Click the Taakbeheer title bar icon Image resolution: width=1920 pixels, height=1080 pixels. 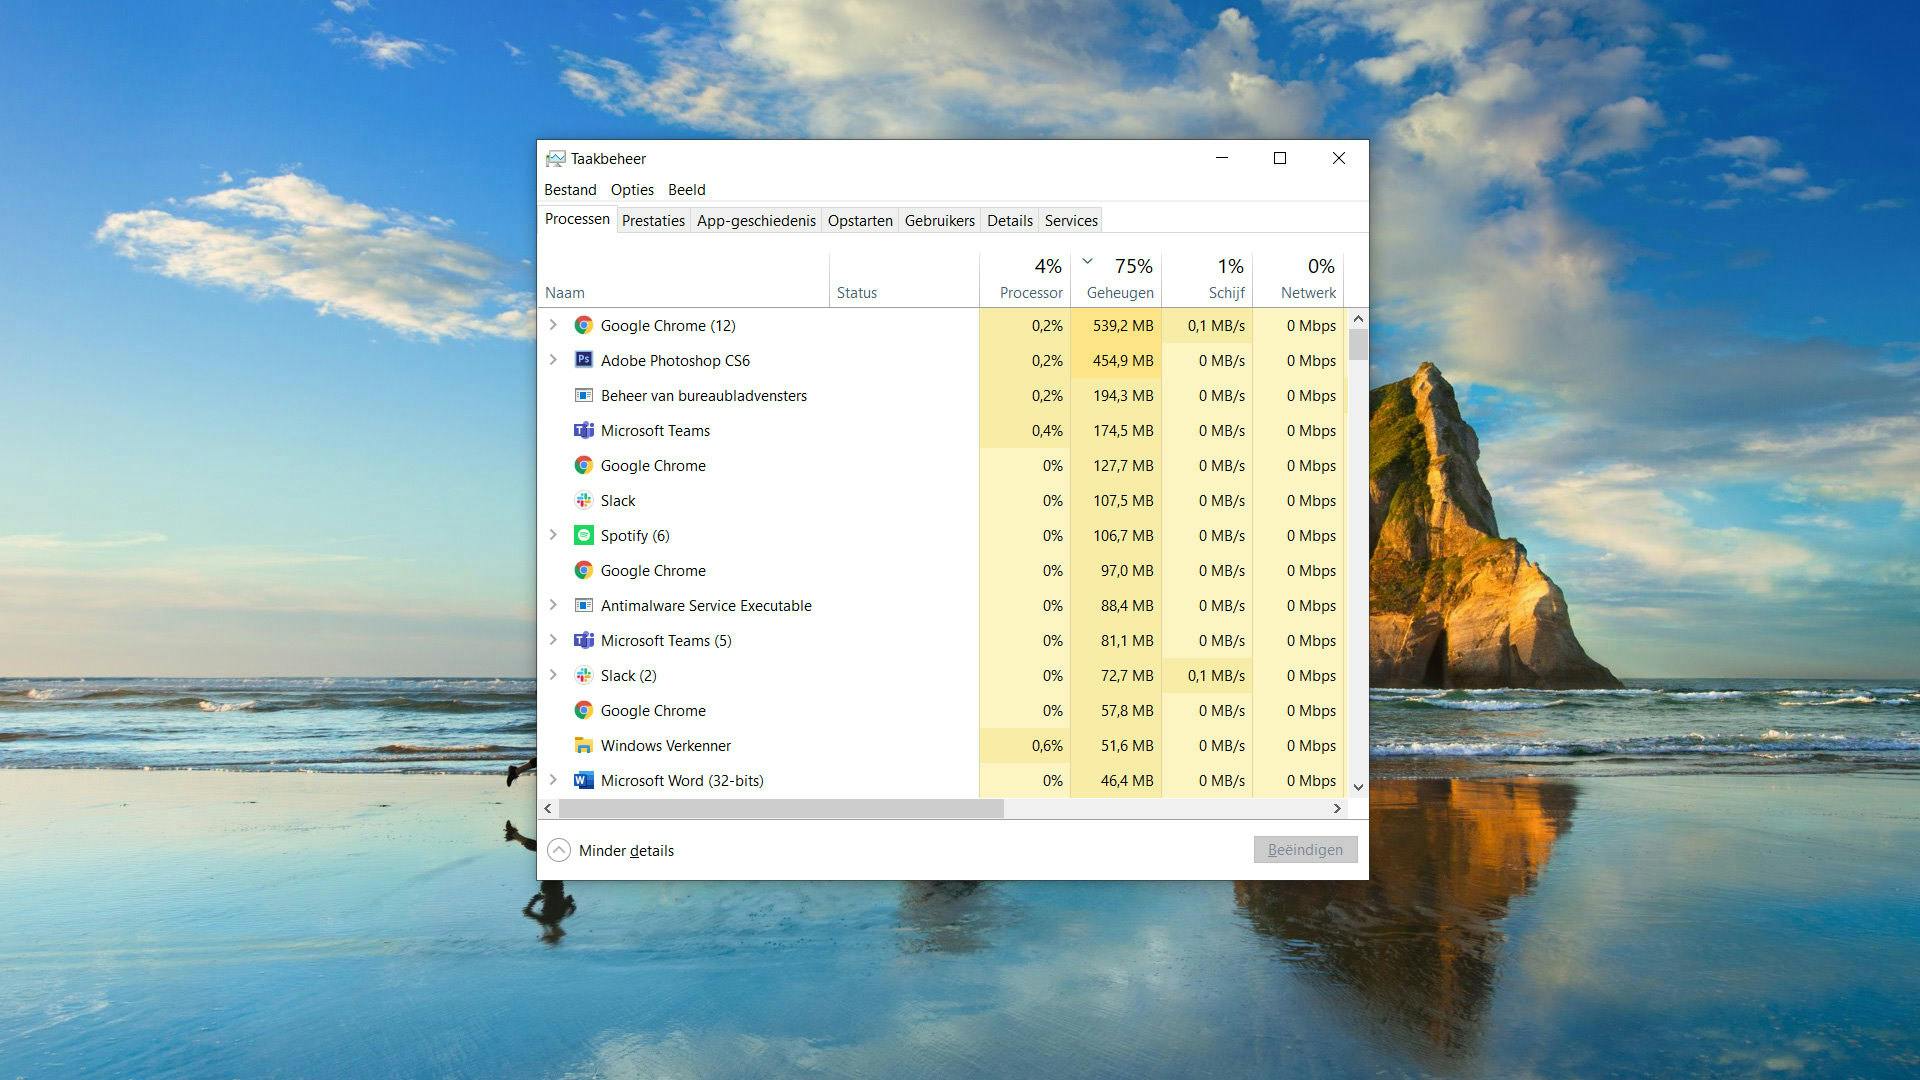coord(555,158)
